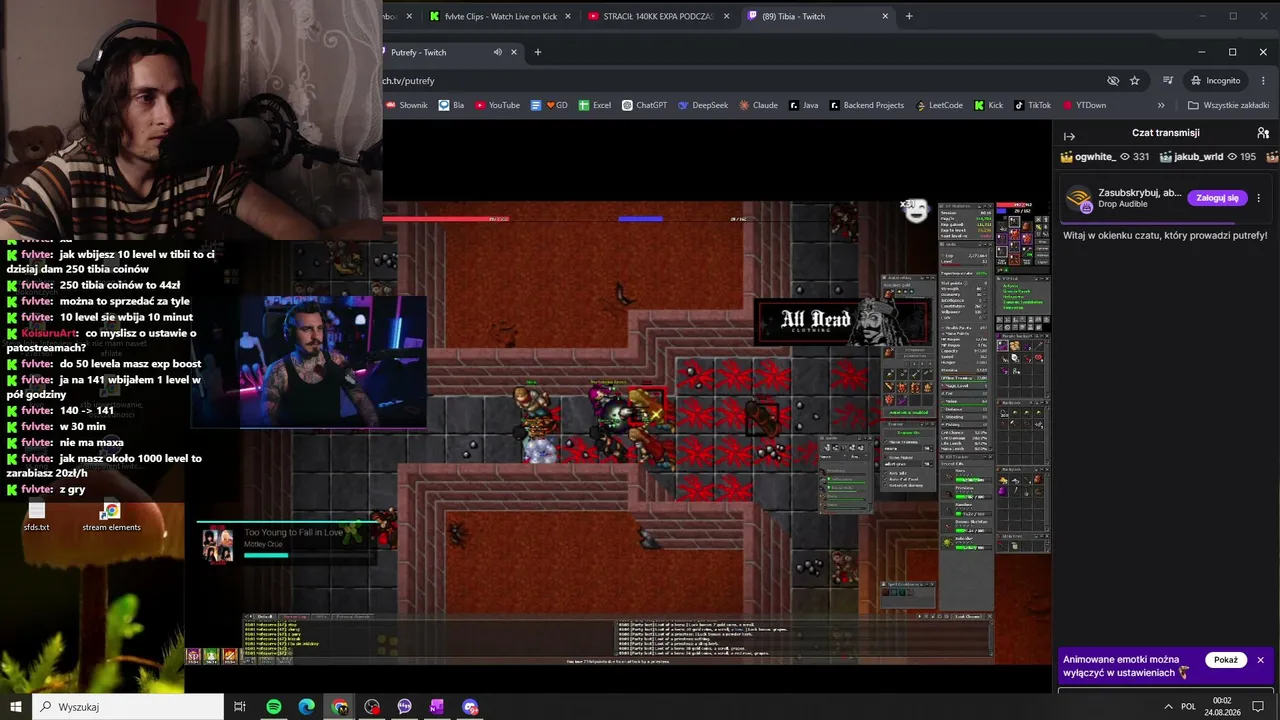Close the fvlvte Clips Kick tab
This screenshot has height=720, width=1280.
coord(568,16)
